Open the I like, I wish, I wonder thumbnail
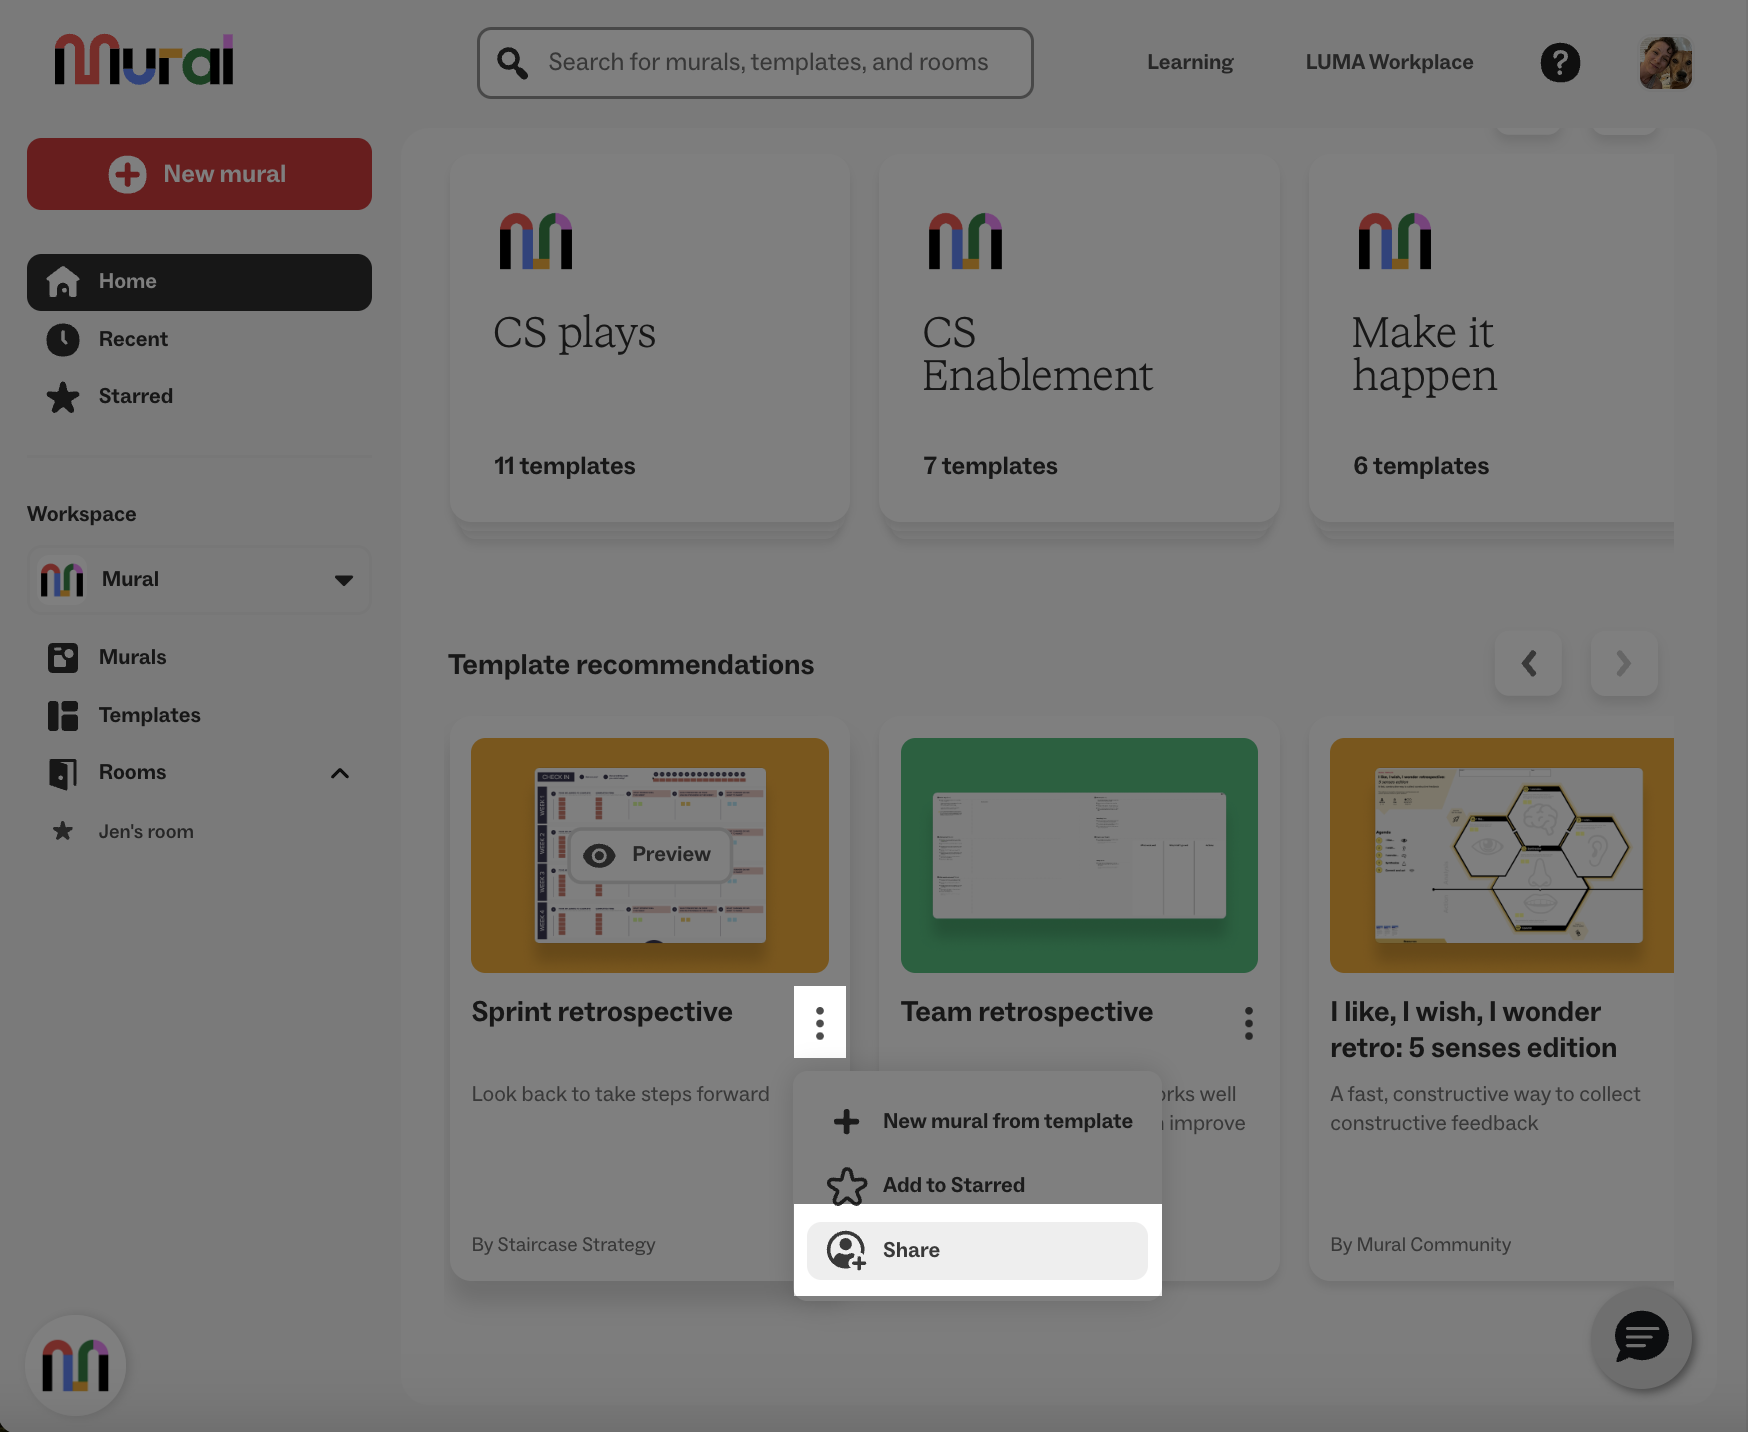This screenshot has width=1748, height=1432. (x=1502, y=855)
